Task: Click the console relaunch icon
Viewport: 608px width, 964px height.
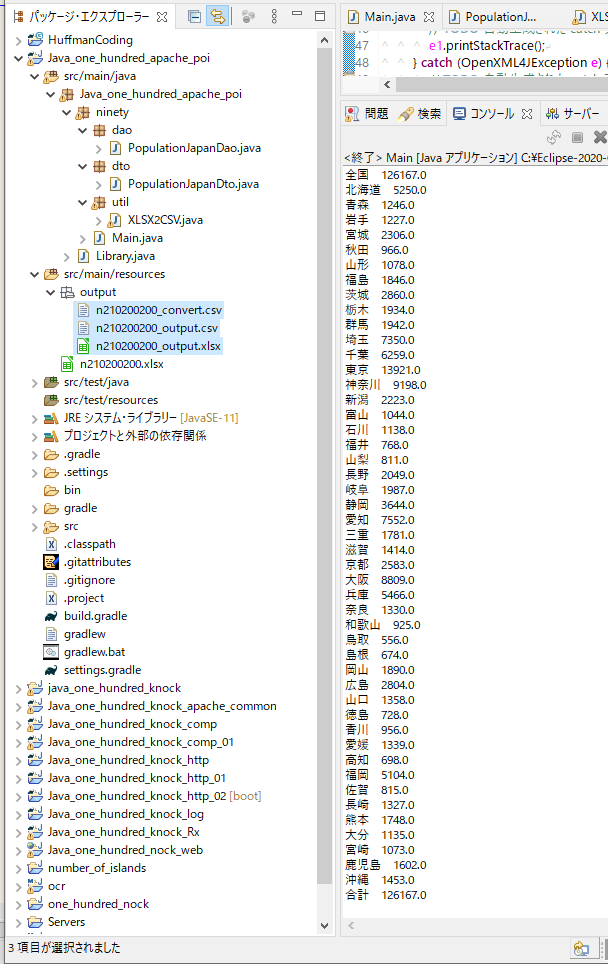Action: coord(554,137)
